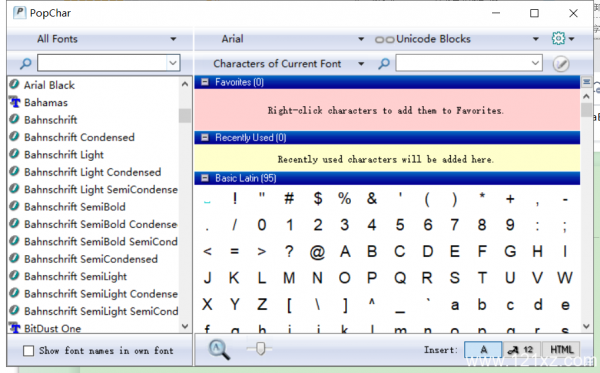Enable Show font names in own font
The image size is (600, 373).
(x=28, y=350)
